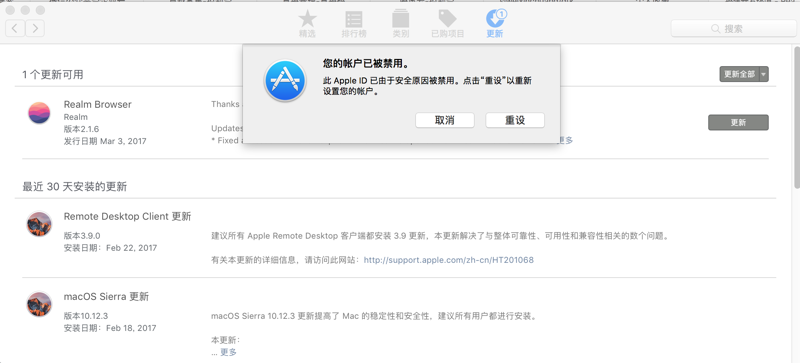Click the 安装日期: Feb 18, 2017 text
800x363 pixels.
tap(110, 328)
